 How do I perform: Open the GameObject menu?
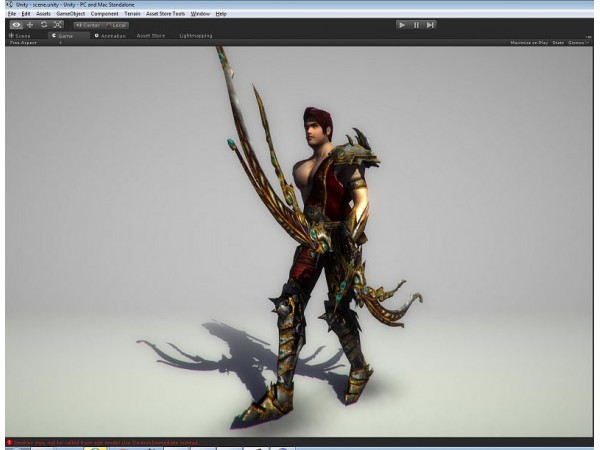pos(71,14)
